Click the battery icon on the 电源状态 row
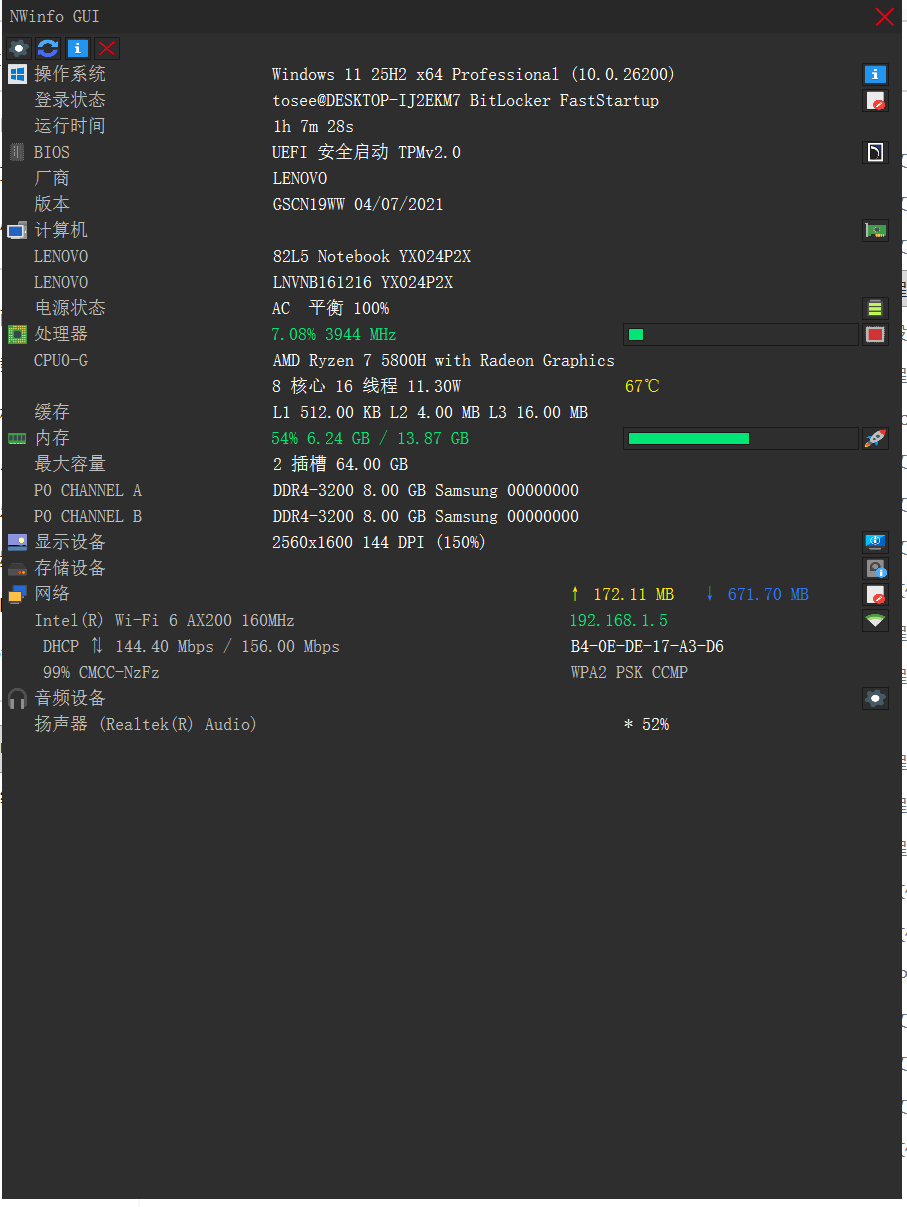Image resolution: width=907 pixels, height=1207 pixels. [875, 308]
